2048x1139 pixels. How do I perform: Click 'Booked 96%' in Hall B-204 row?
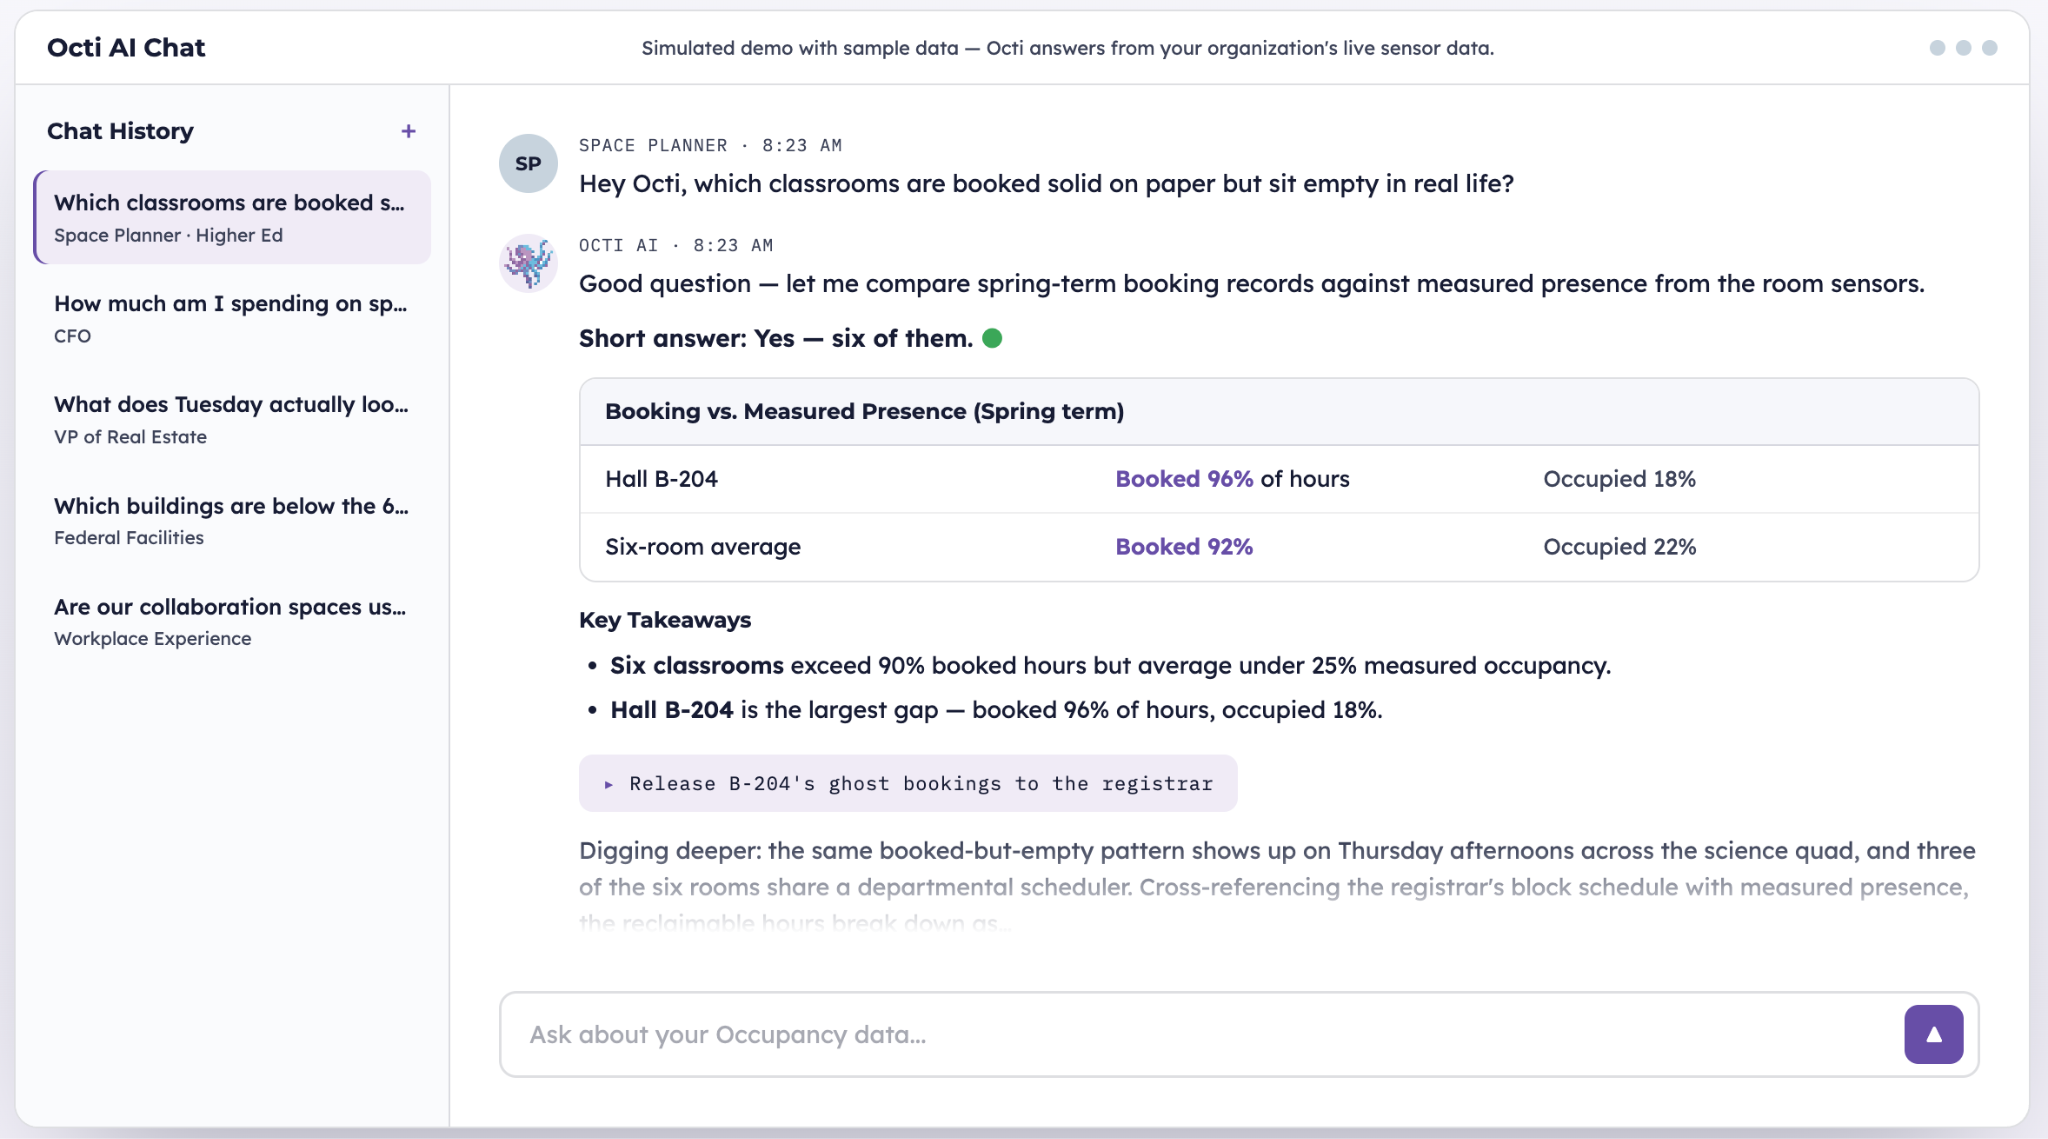[1184, 479]
